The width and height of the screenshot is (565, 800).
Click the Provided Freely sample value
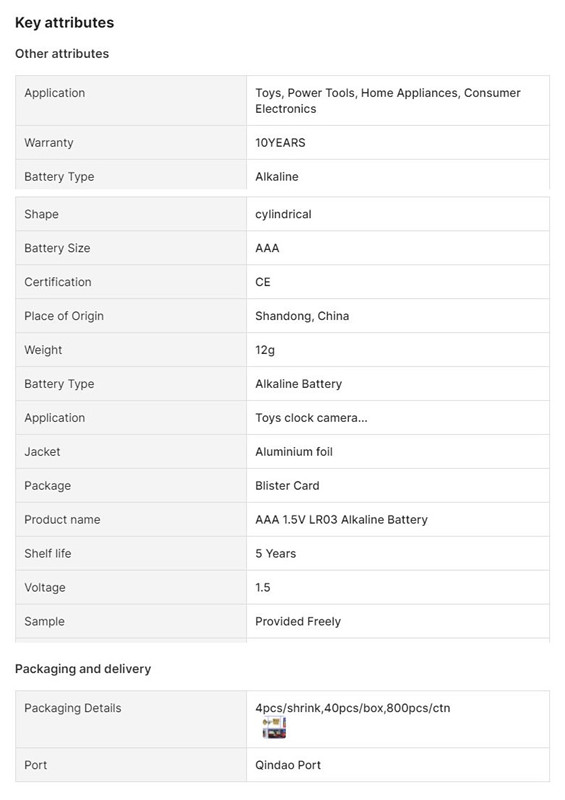click(x=298, y=621)
